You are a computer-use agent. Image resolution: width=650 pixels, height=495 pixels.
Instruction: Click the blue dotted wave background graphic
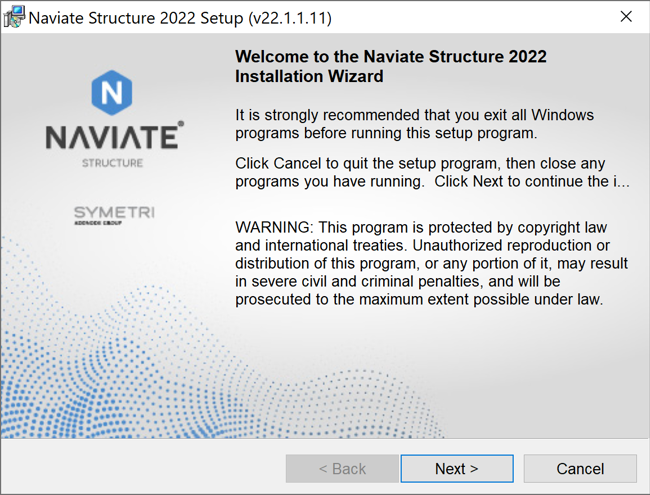coord(166,373)
